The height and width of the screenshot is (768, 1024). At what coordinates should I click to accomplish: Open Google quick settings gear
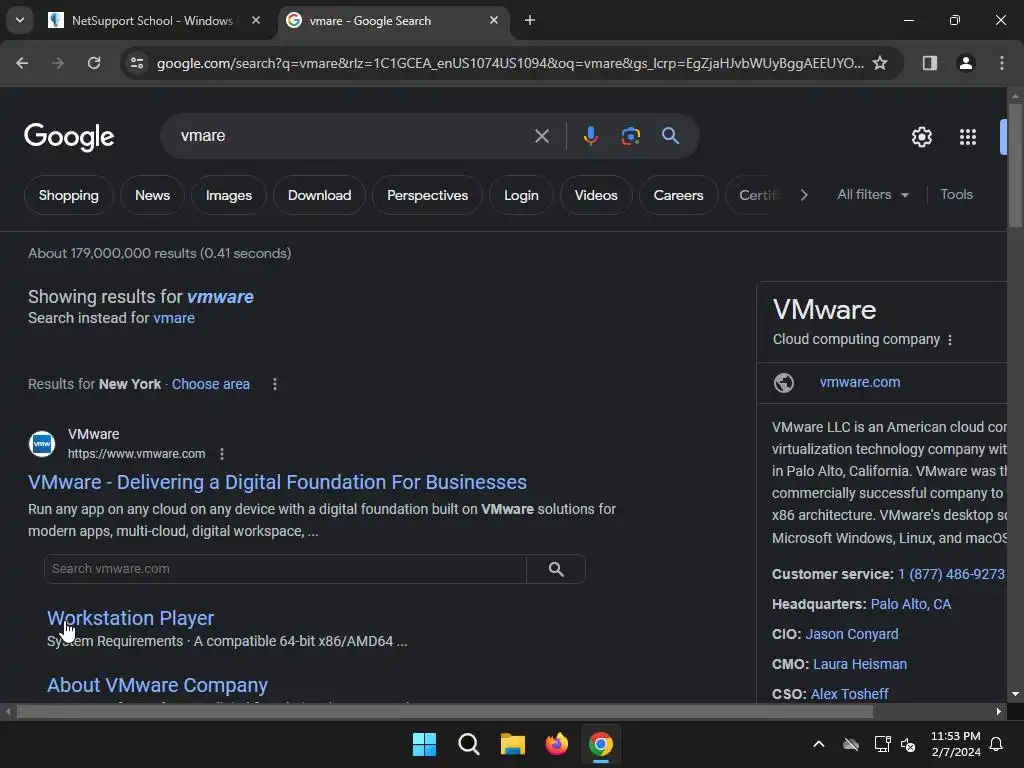(x=921, y=137)
